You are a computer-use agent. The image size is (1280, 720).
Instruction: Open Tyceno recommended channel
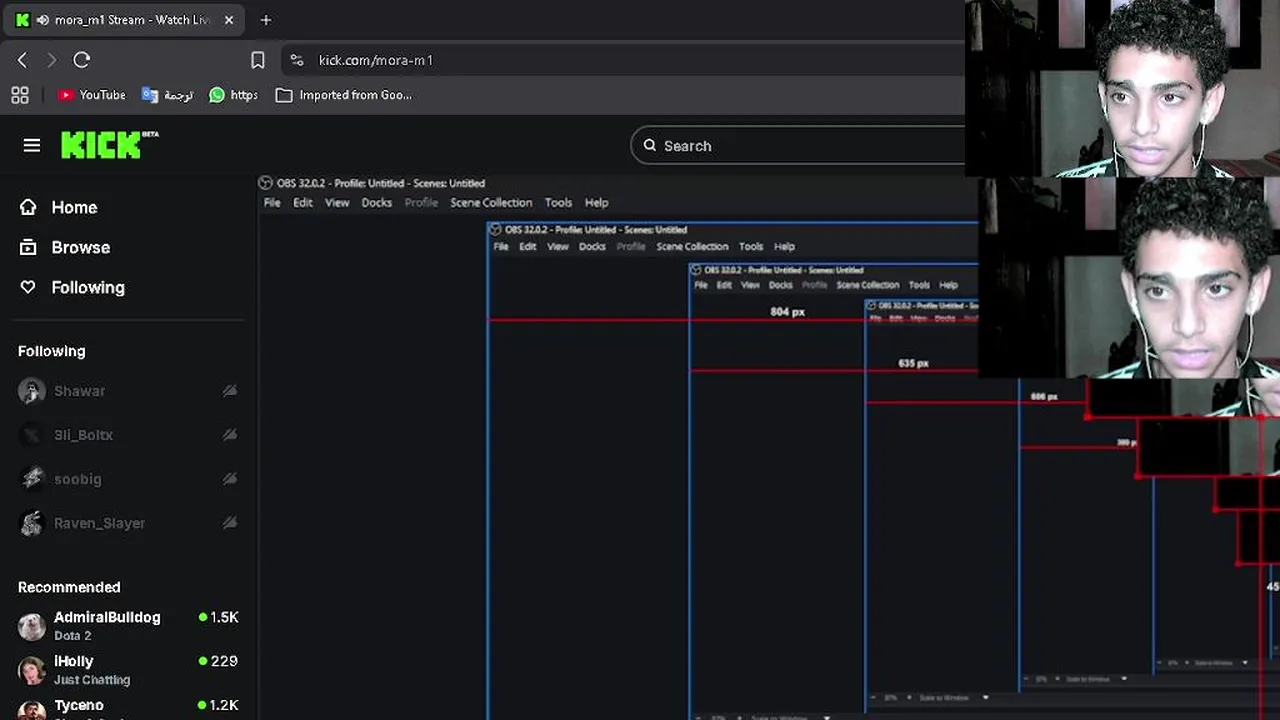(78, 706)
